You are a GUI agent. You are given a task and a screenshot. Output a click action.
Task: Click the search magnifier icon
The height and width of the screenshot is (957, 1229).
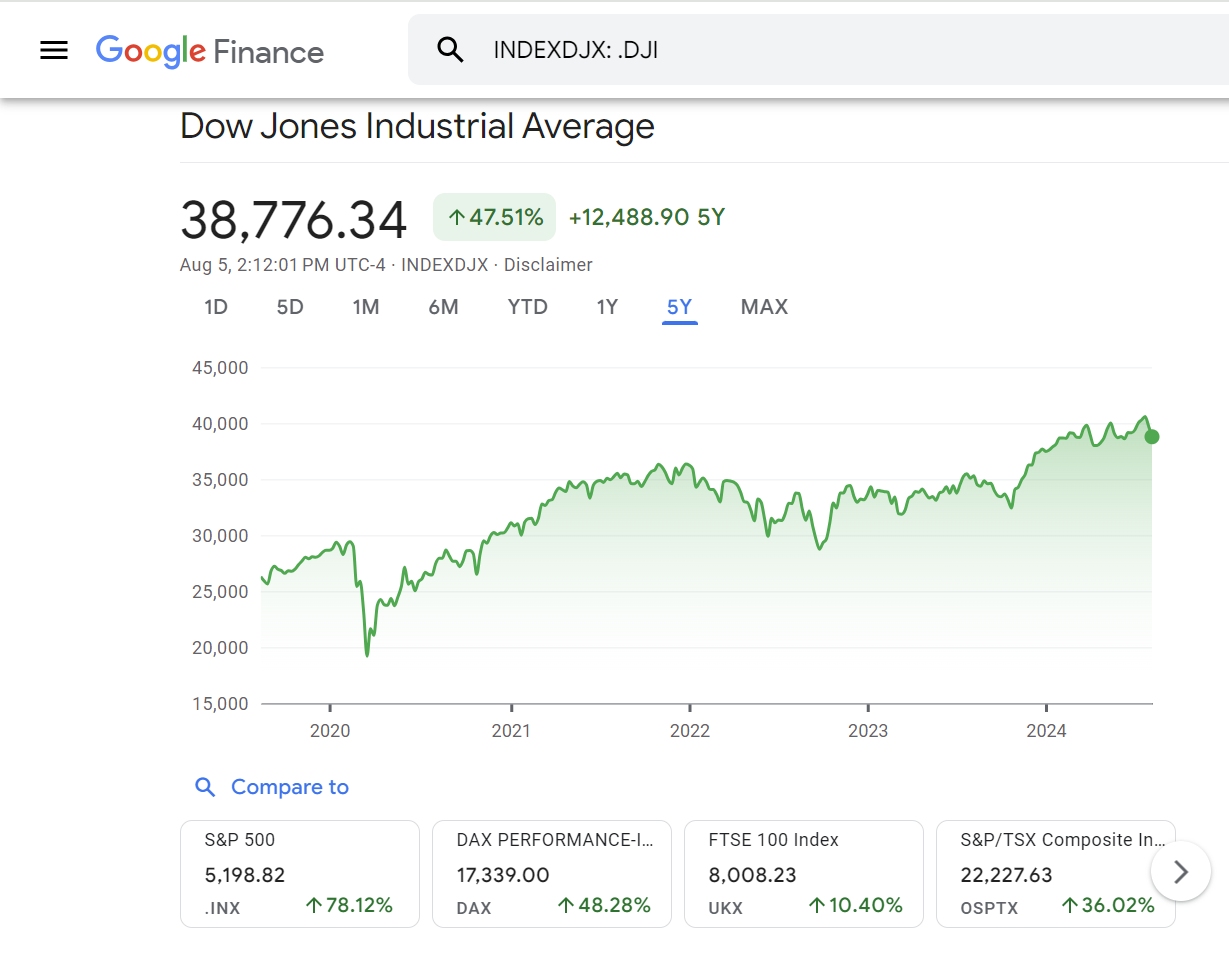pyautogui.click(x=451, y=50)
